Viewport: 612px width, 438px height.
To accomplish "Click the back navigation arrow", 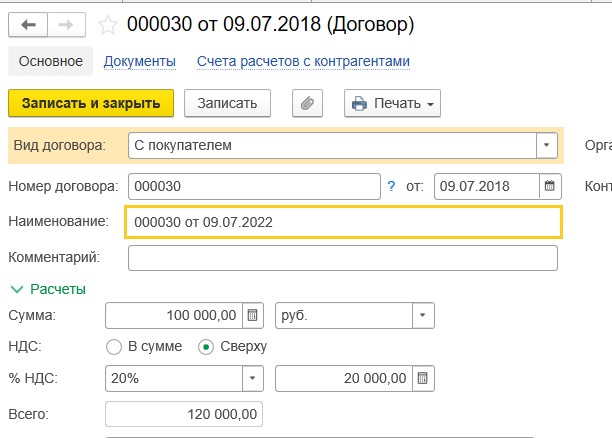I will pos(28,23).
